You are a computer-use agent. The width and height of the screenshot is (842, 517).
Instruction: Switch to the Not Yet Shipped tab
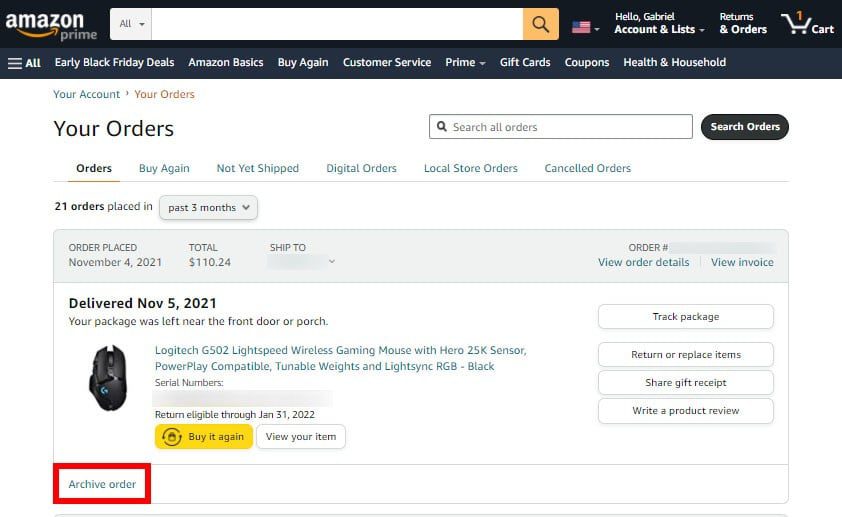tap(258, 169)
